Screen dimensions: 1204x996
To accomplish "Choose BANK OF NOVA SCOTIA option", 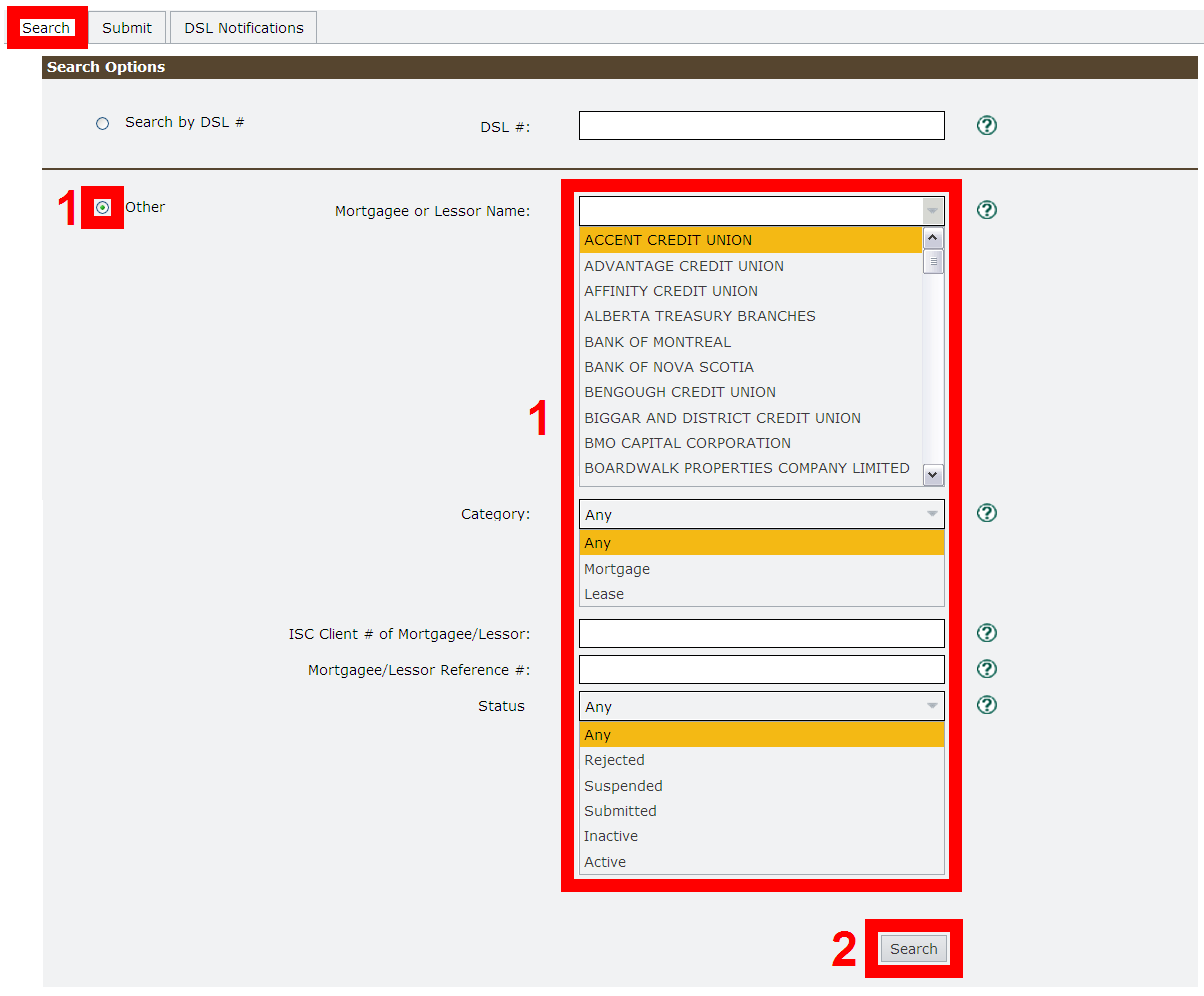I will point(750,367).
